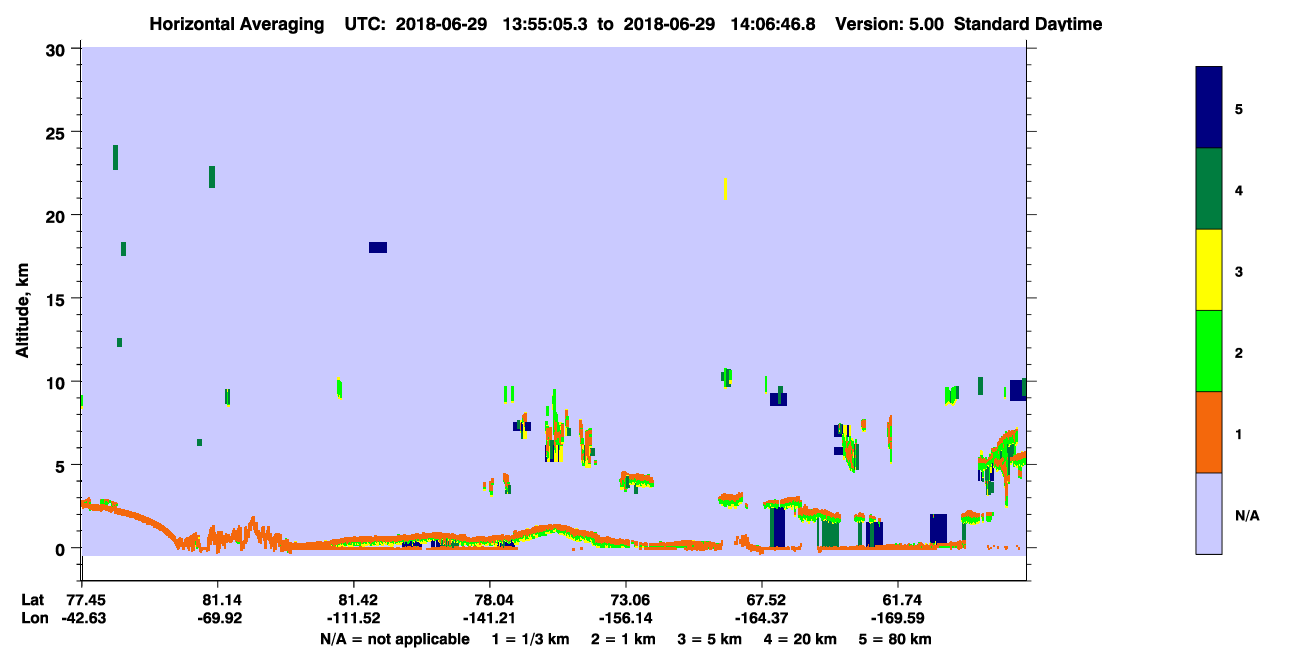Click the 'Lat' row label
The width and height of the screenshot is (1300, 667).
coord(32,599)
